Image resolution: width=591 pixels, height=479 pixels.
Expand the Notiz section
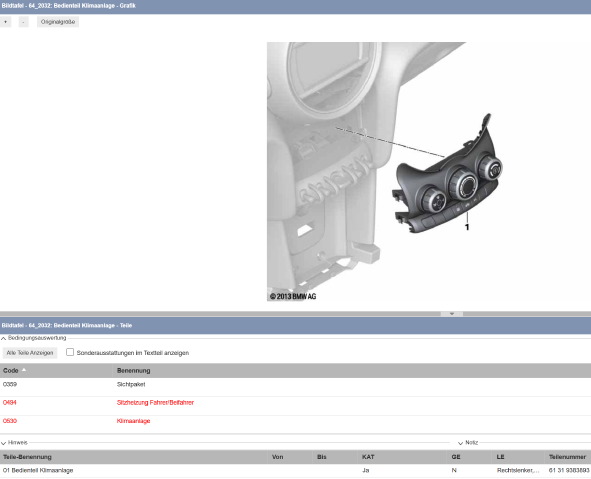click(x=460, y=443)
